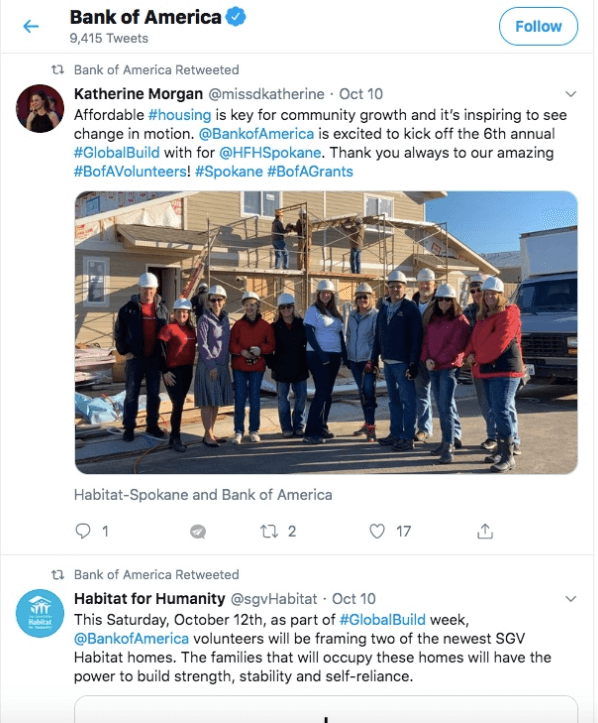Open the #housing hashtag

180,115
